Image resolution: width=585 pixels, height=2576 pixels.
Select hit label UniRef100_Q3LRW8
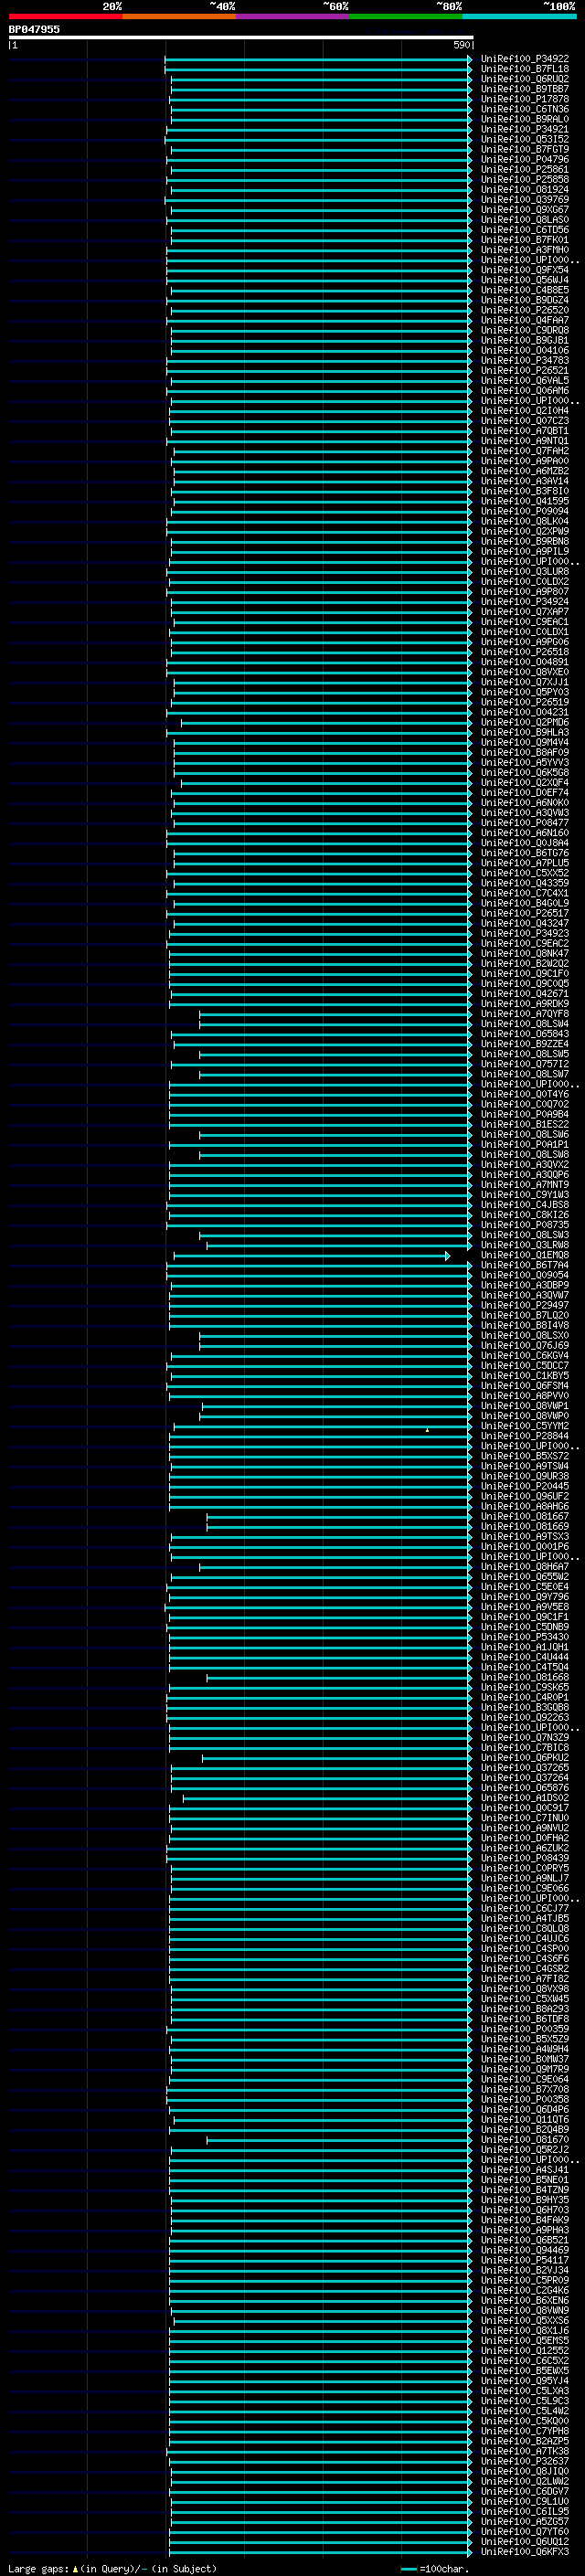point(524,1245)
